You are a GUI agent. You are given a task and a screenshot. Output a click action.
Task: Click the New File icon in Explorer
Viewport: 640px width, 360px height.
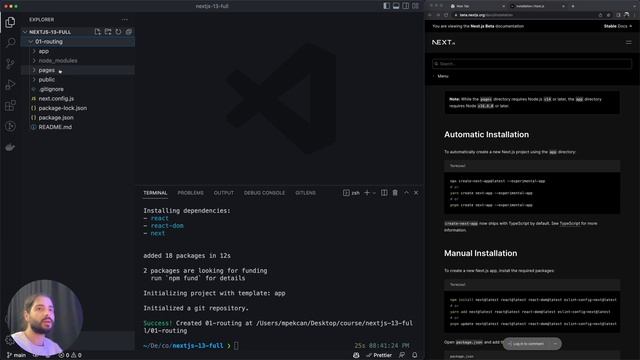pos(98,32)
